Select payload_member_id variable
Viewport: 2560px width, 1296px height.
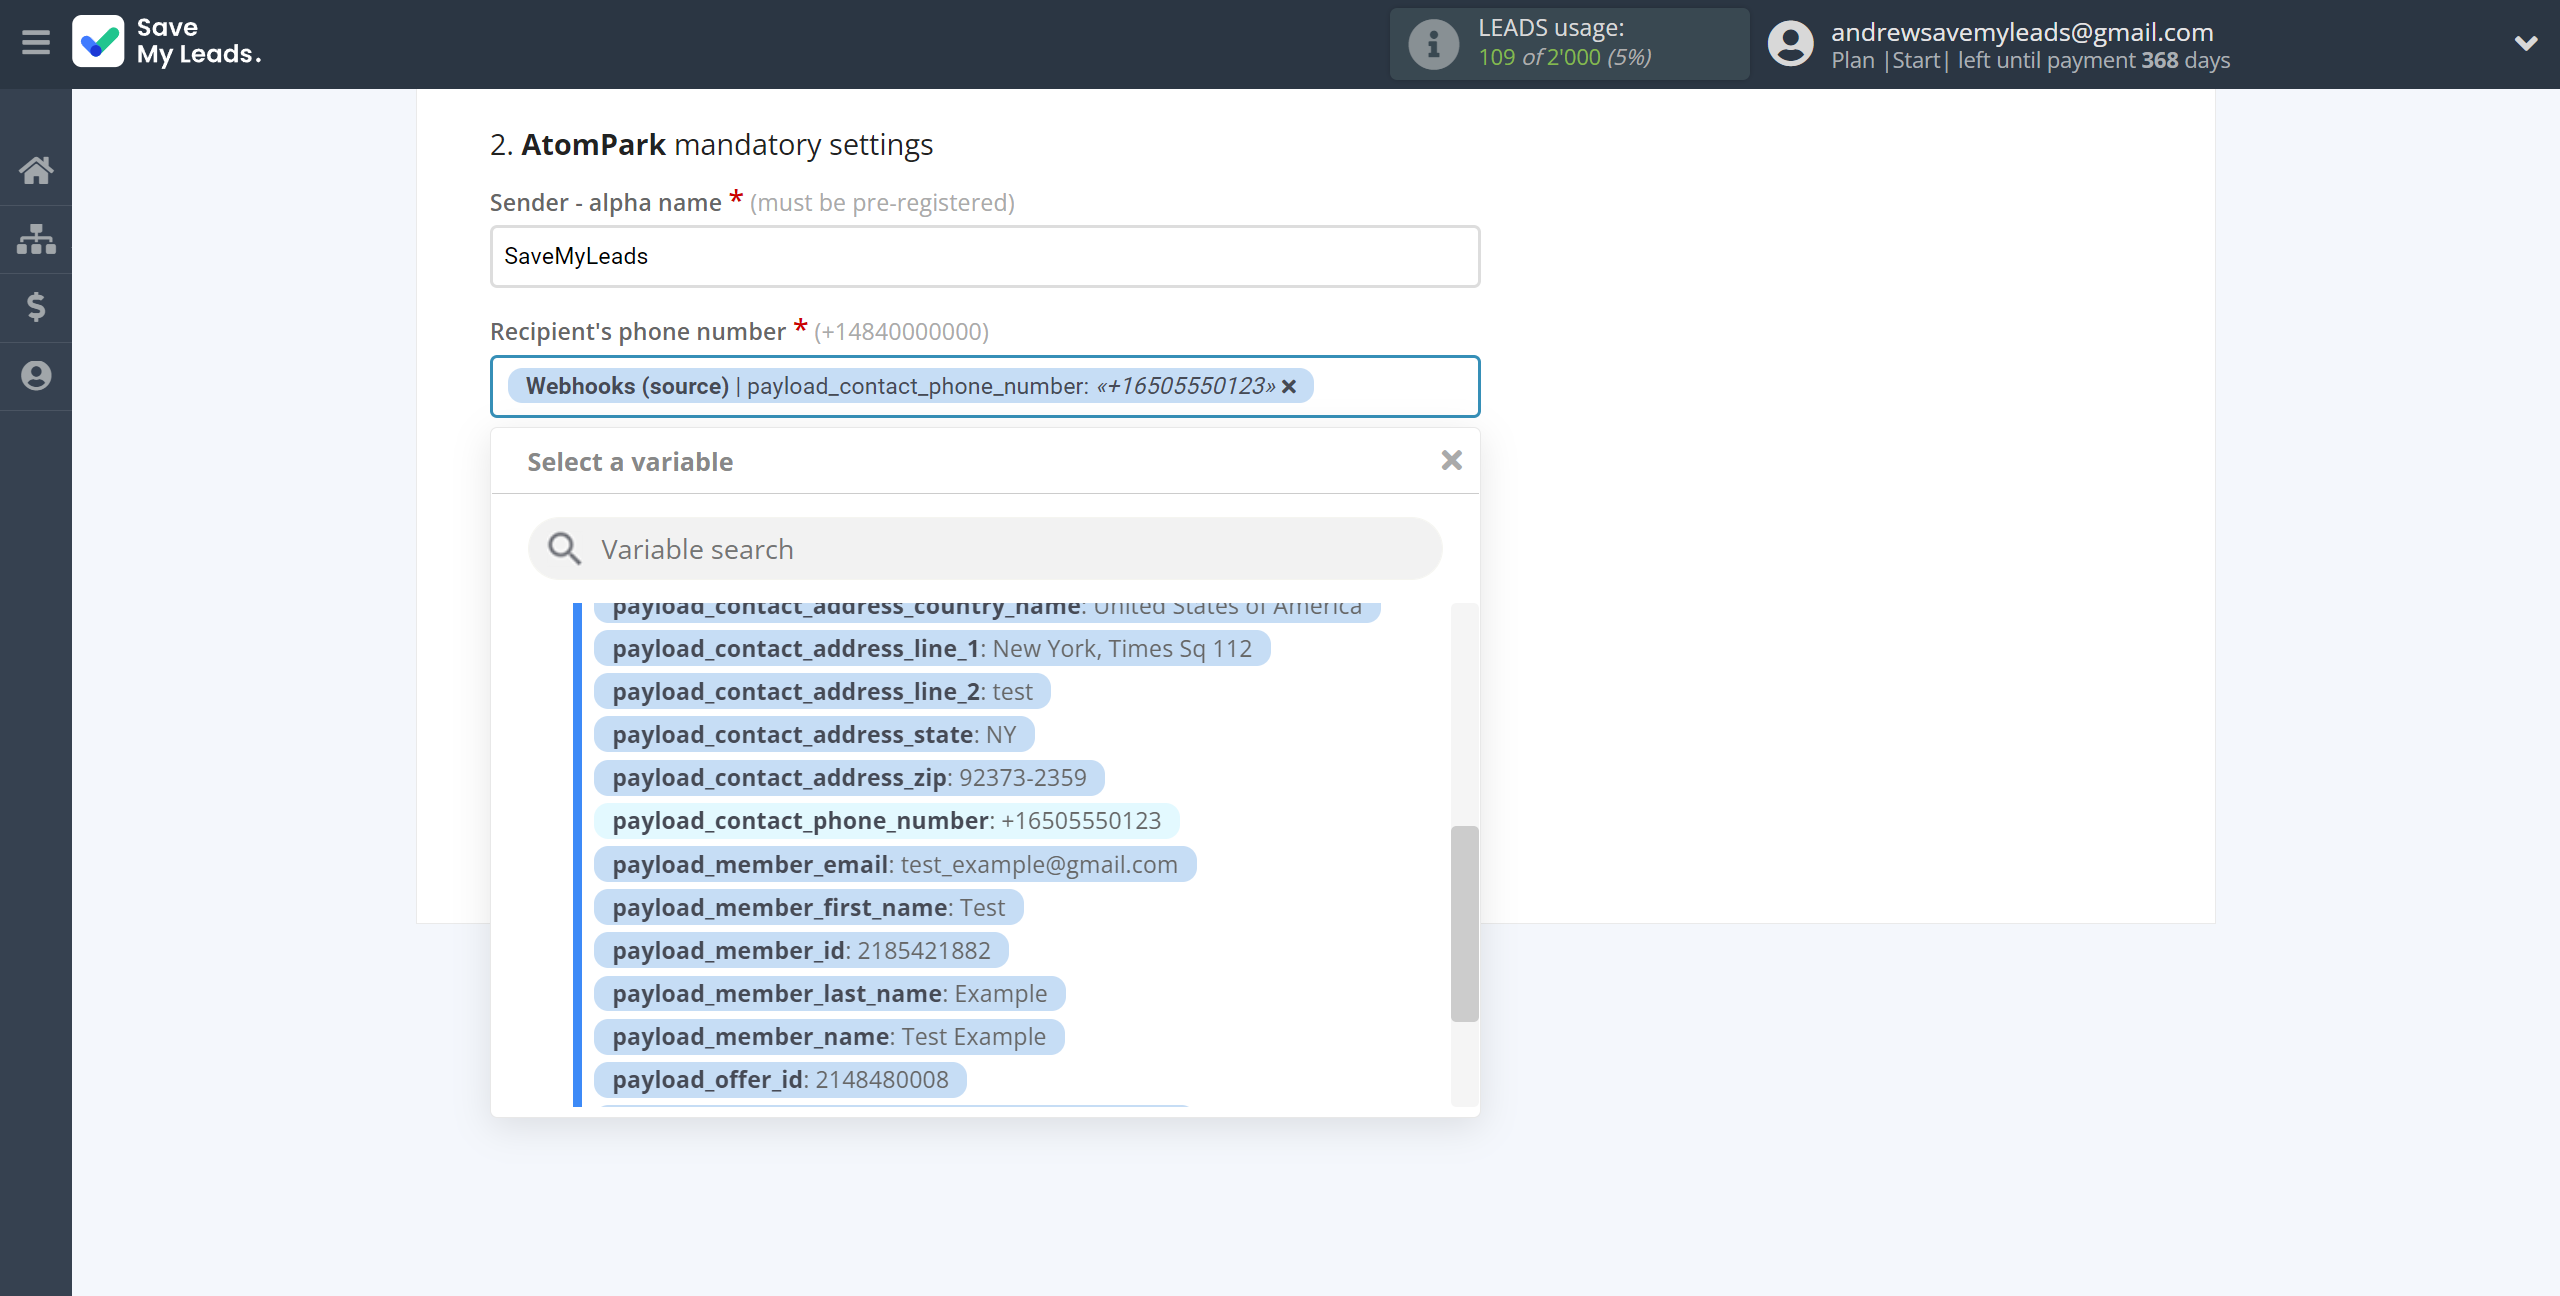coord(801,951)
